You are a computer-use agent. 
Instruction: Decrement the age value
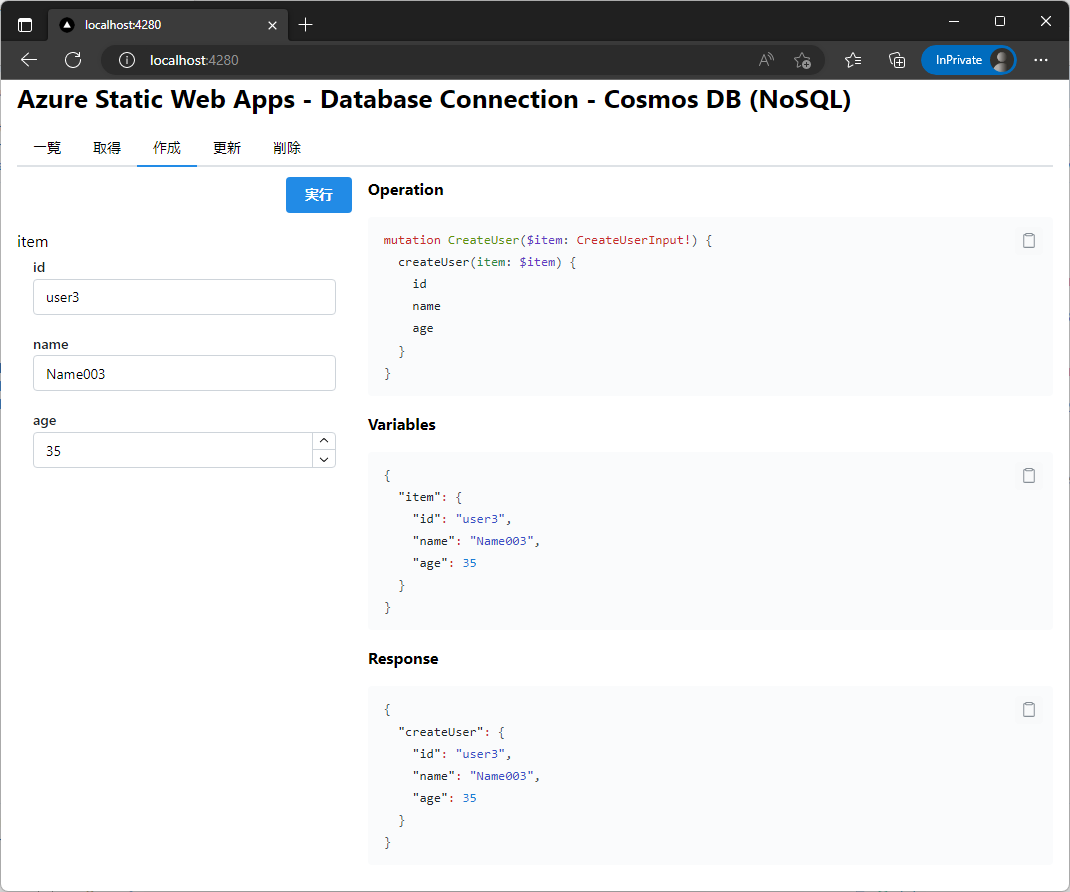coord(324,459)
